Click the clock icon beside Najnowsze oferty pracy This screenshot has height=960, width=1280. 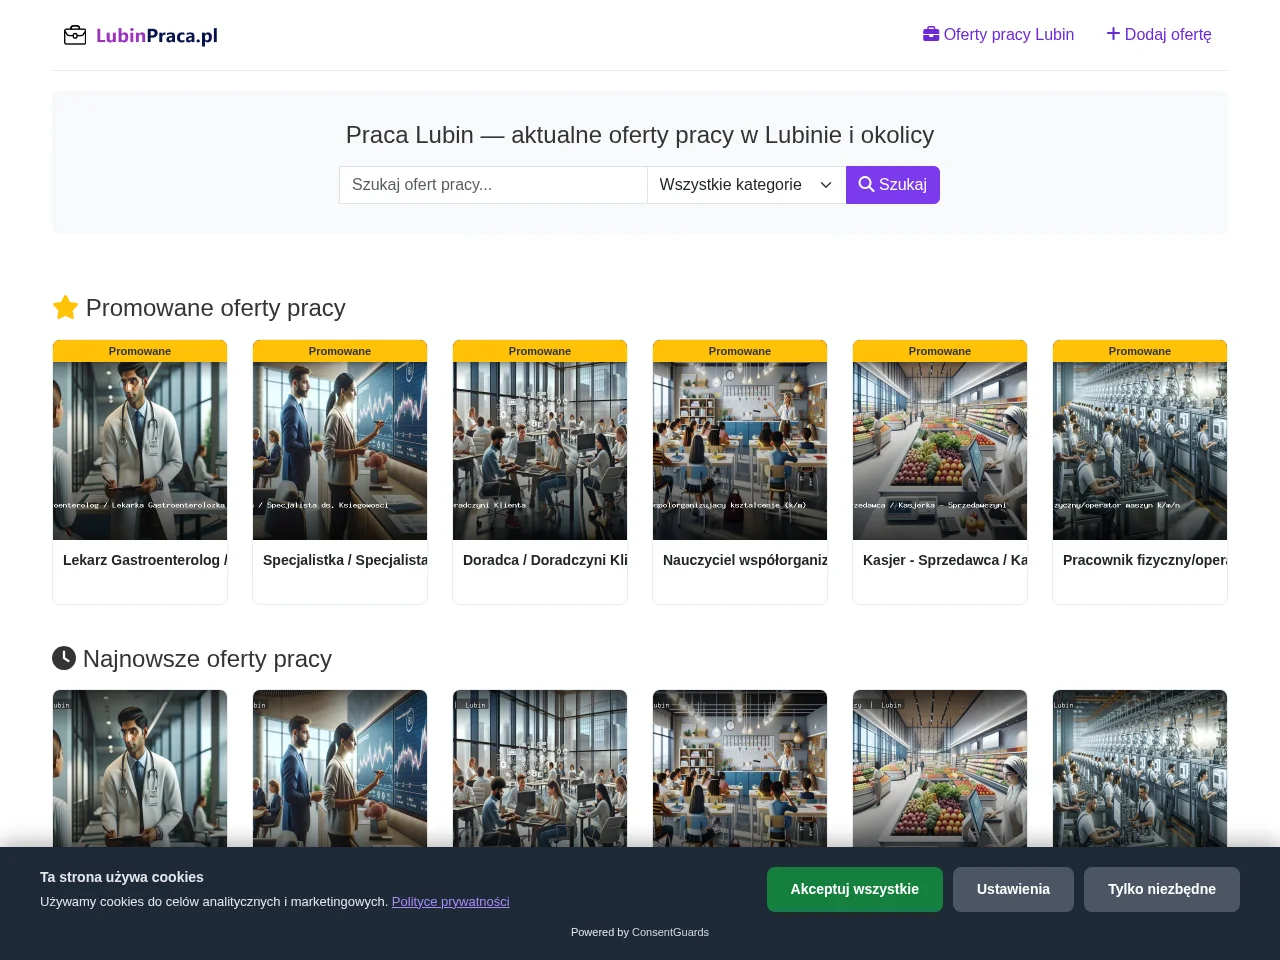pyautogui.click(x=64, y=658)
